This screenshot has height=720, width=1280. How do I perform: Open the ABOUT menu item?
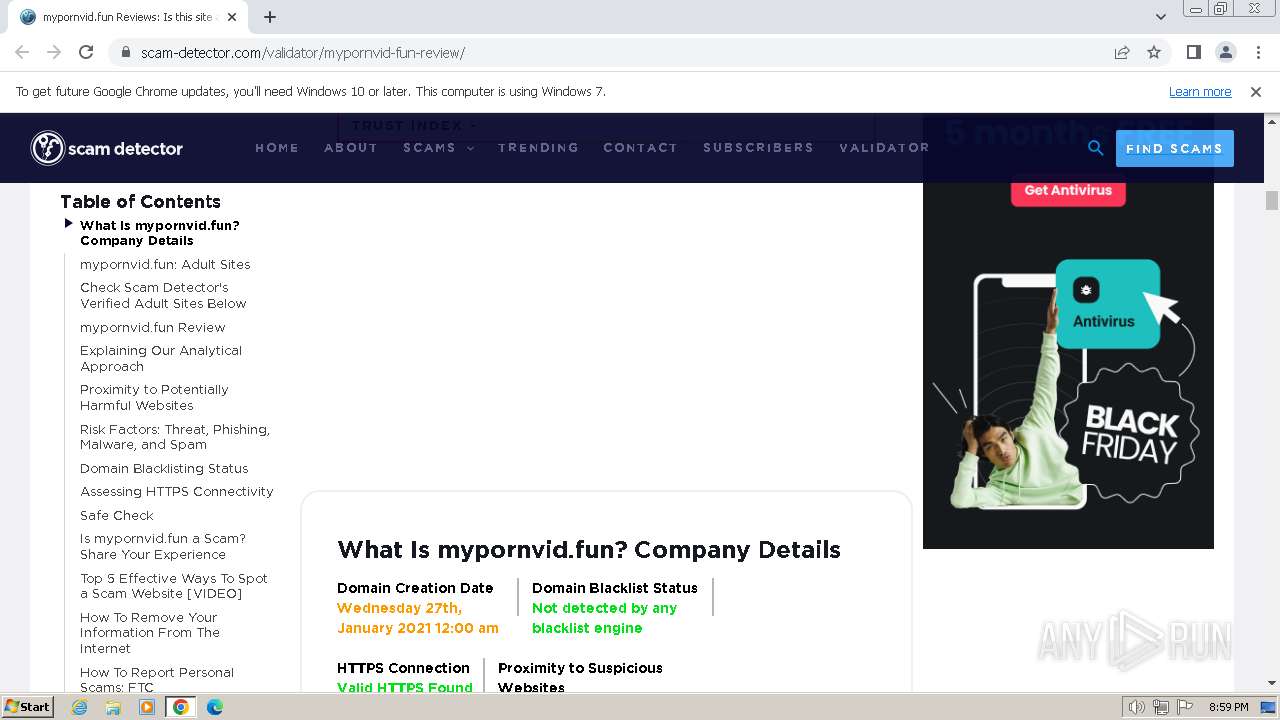tap(351, 147)
